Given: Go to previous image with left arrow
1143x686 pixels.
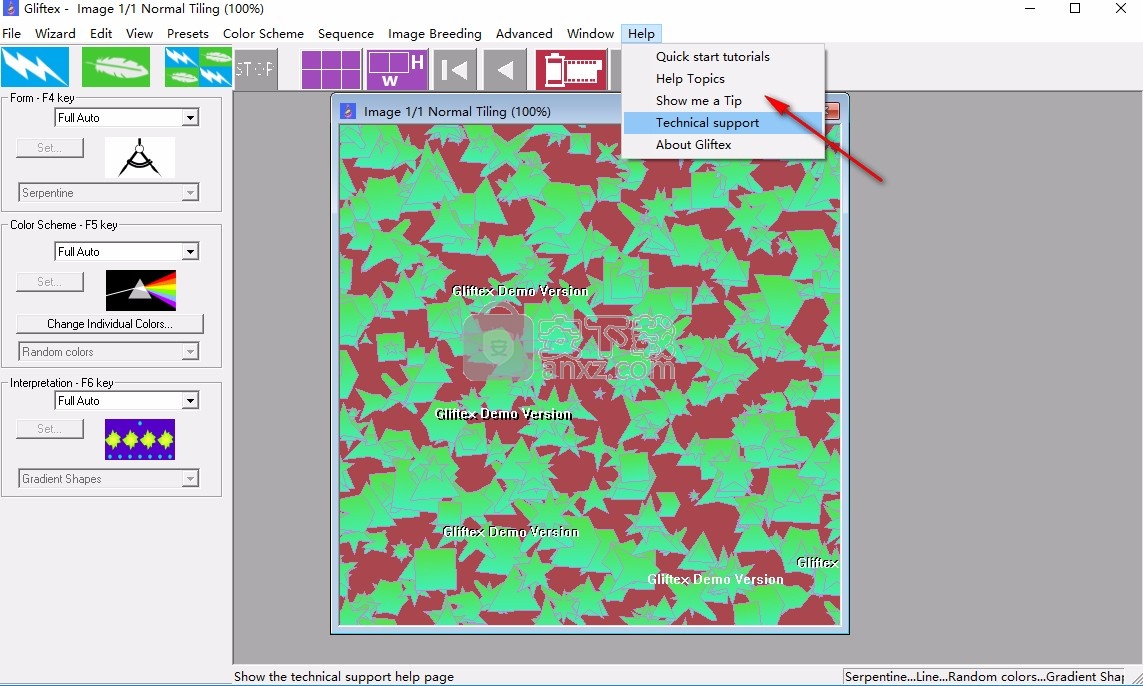Looking at the screenshot, I should click(x=505, y=70).
